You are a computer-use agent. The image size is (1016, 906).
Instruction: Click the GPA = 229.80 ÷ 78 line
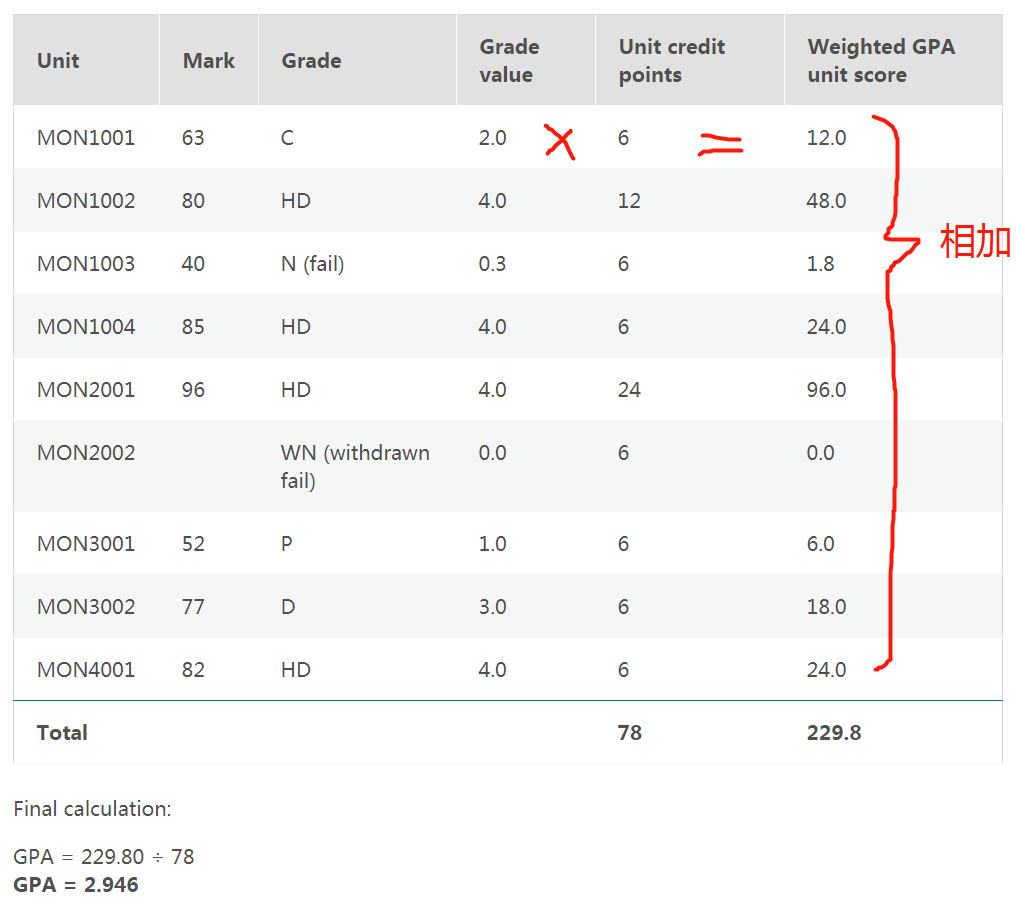point(104,857)
